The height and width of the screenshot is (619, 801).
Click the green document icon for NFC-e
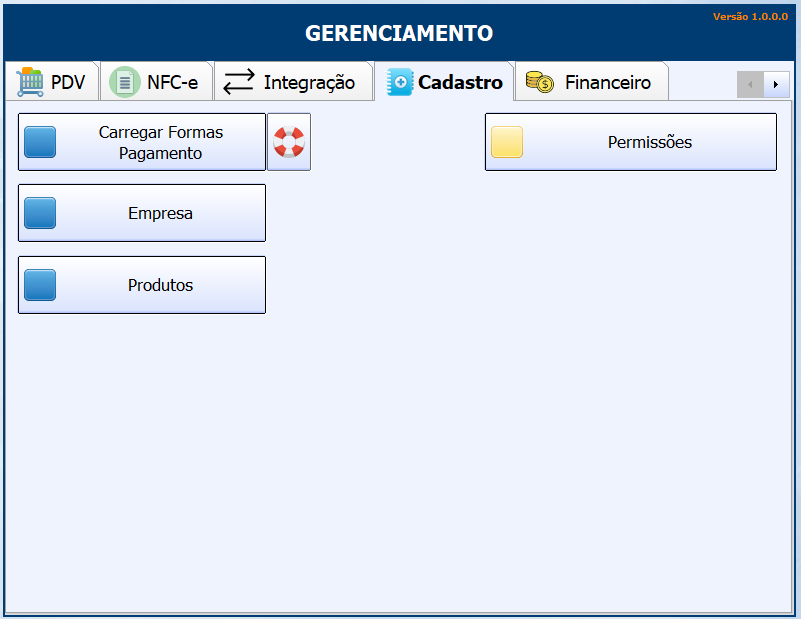(125, 82)
